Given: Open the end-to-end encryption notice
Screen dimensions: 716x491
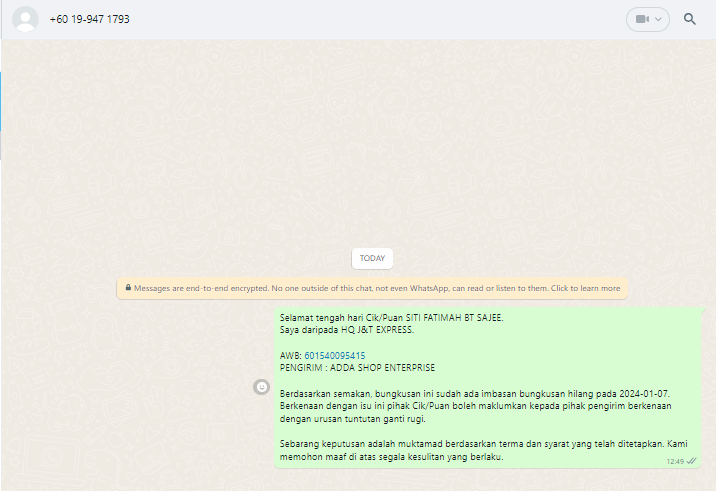Looking at the screenshot, I should tap(372, 288).
